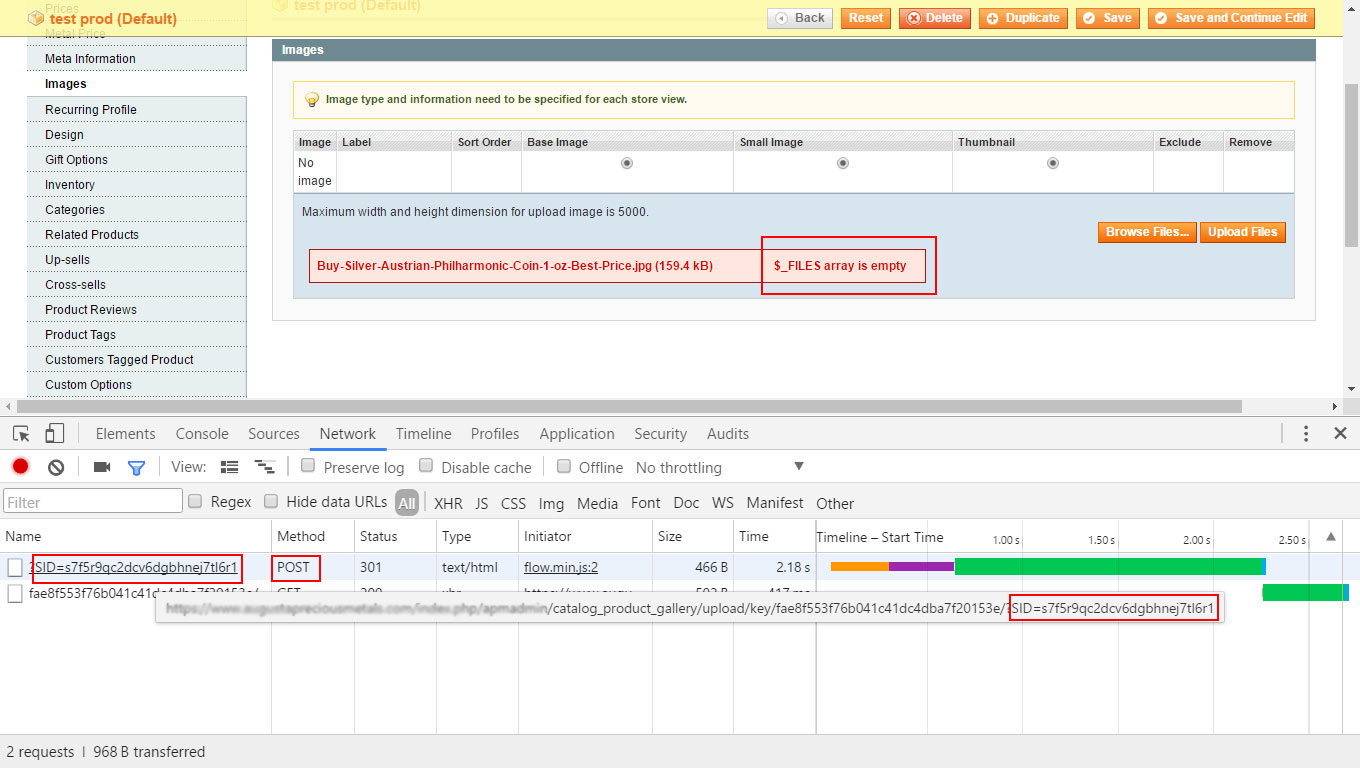Toggle the device toolbar icon

point(55,433)
